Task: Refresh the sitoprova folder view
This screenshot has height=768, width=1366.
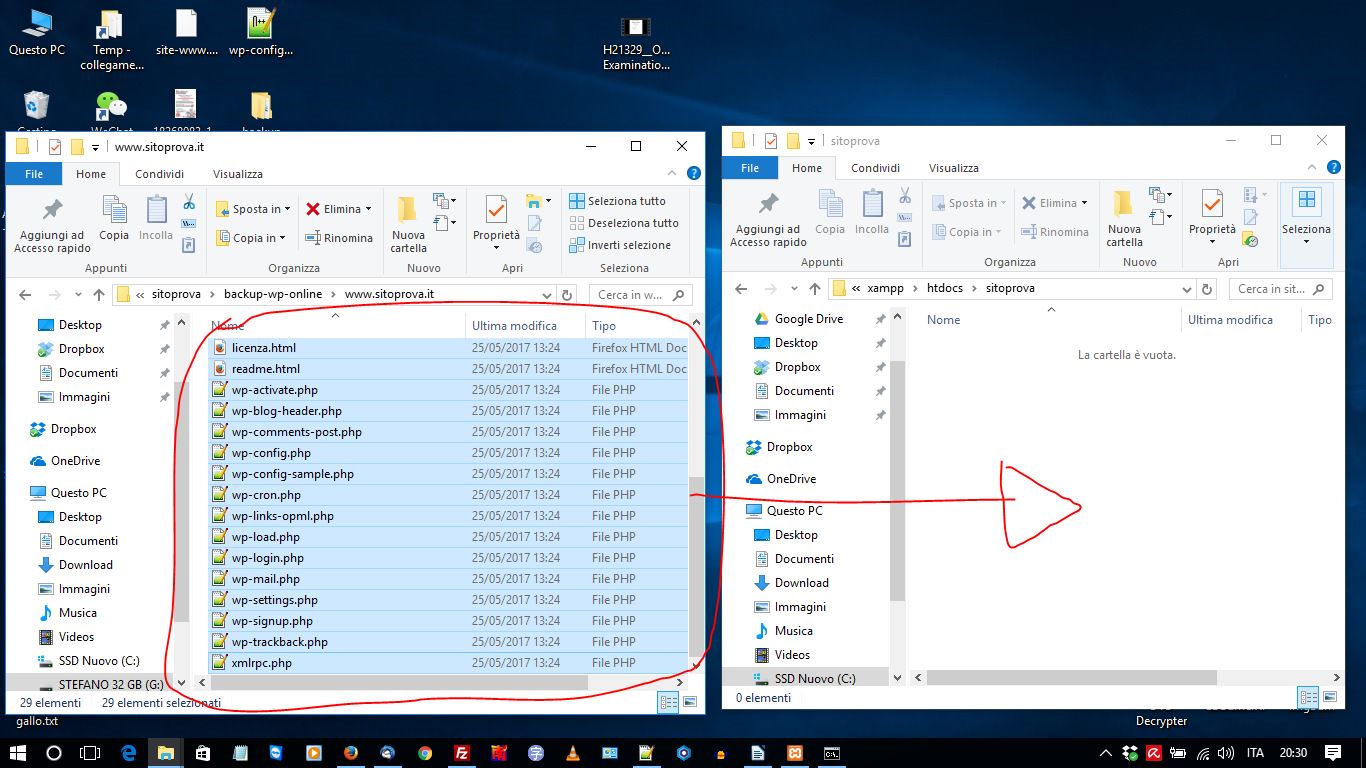Action: coord(1207,289)
